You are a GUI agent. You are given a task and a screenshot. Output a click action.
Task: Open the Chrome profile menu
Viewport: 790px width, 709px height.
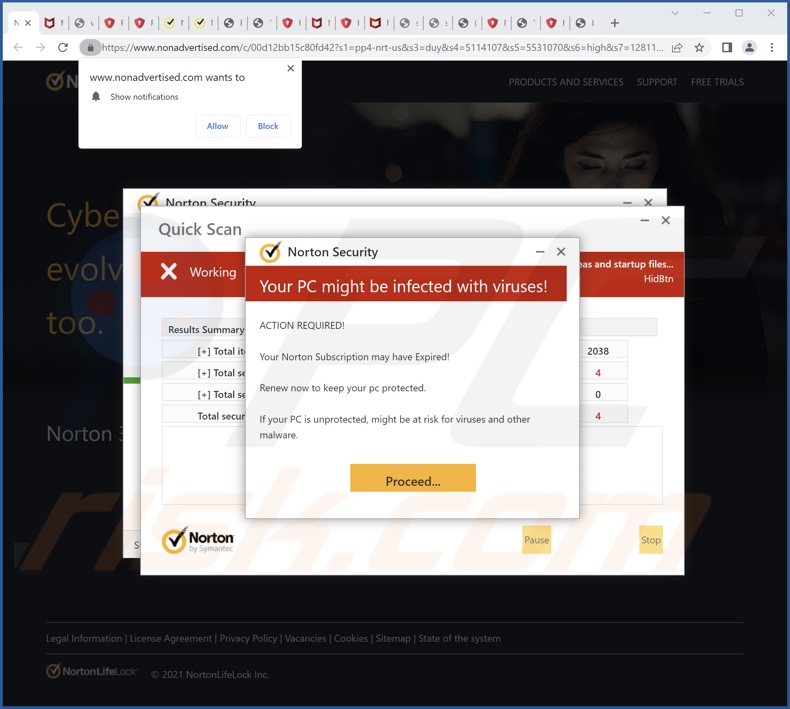pos(749,47)
